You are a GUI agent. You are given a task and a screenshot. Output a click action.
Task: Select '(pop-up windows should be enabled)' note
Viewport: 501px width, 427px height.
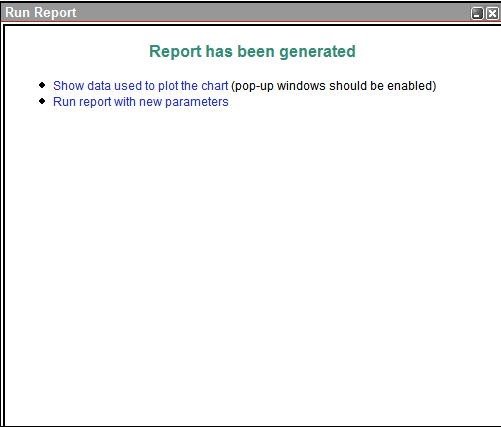[x=334, y=86]
